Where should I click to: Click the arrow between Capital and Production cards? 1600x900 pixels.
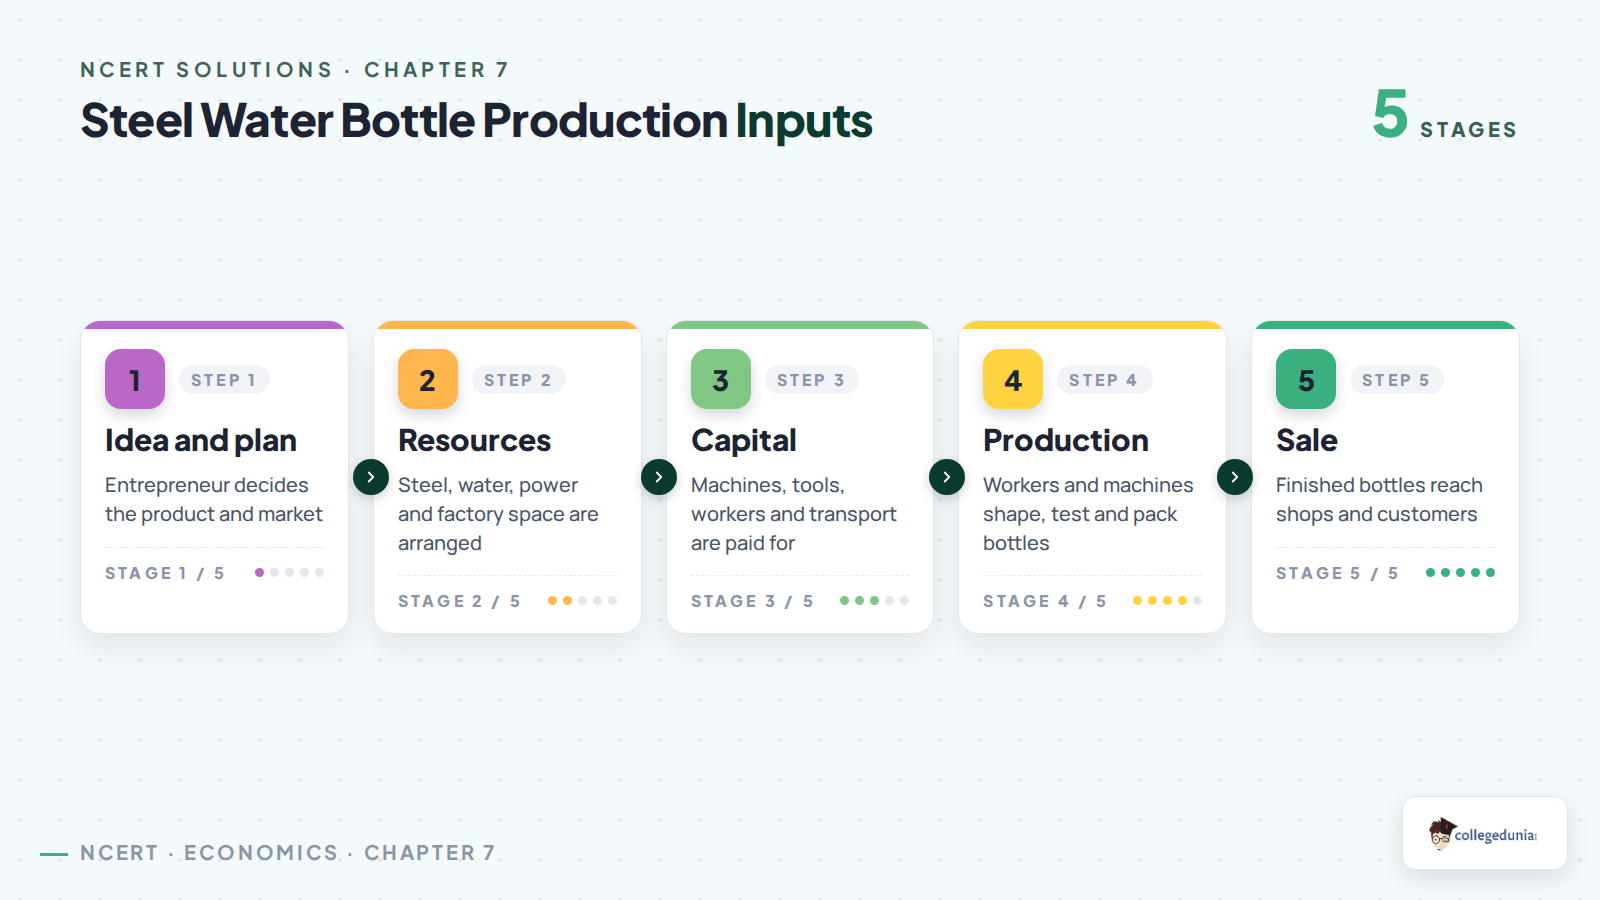pyautogui.click(x=947, y=477)
